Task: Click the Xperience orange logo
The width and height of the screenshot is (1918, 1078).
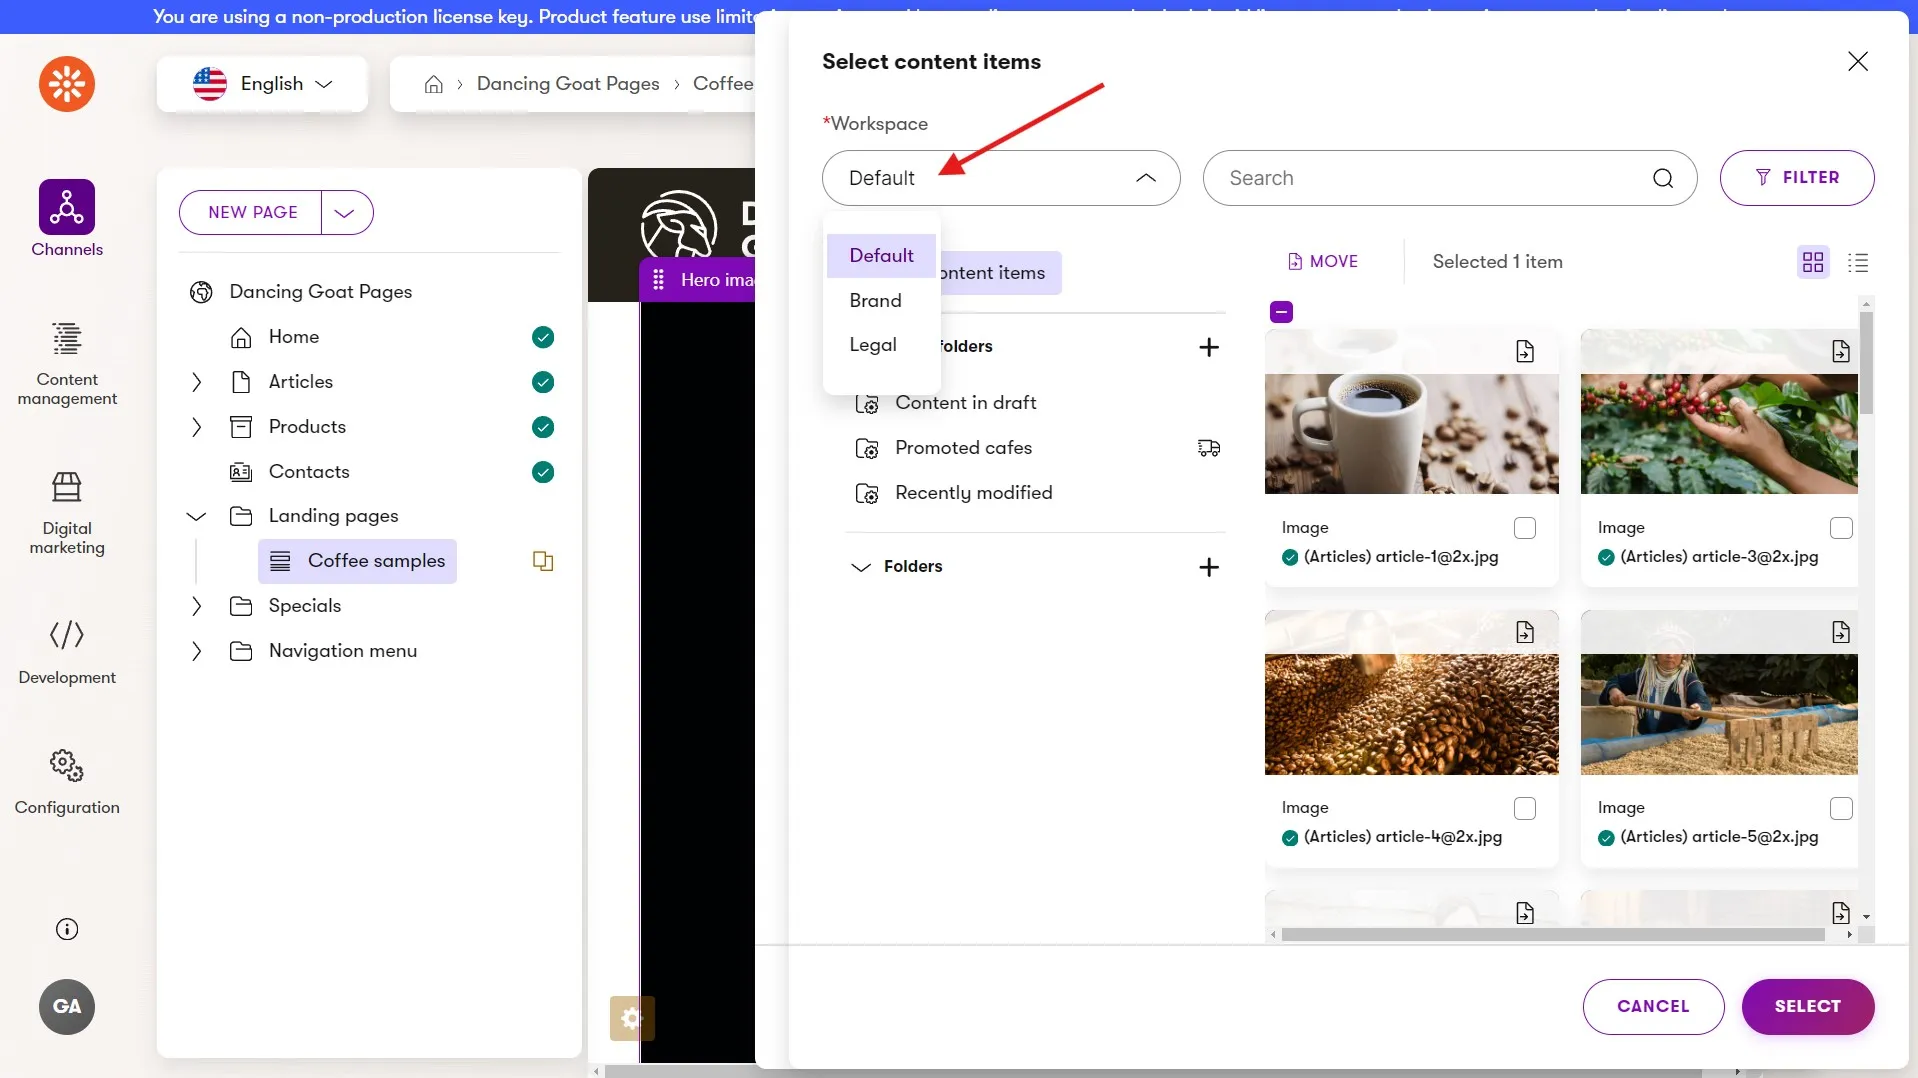Action: (x=67, y=84)
